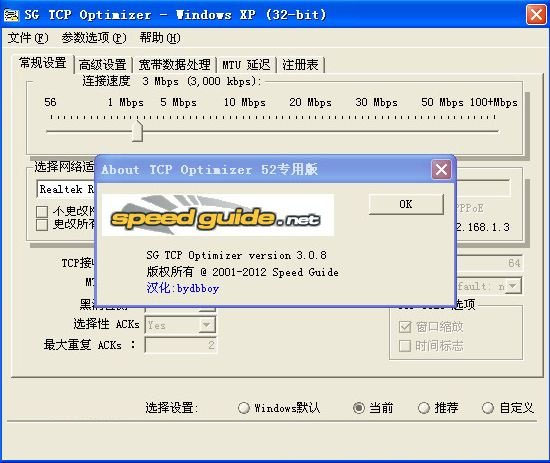The image size is (550, 463).
Task: Open the 选择性 ACKs dropdown
Action: click(x=207, y=325)
